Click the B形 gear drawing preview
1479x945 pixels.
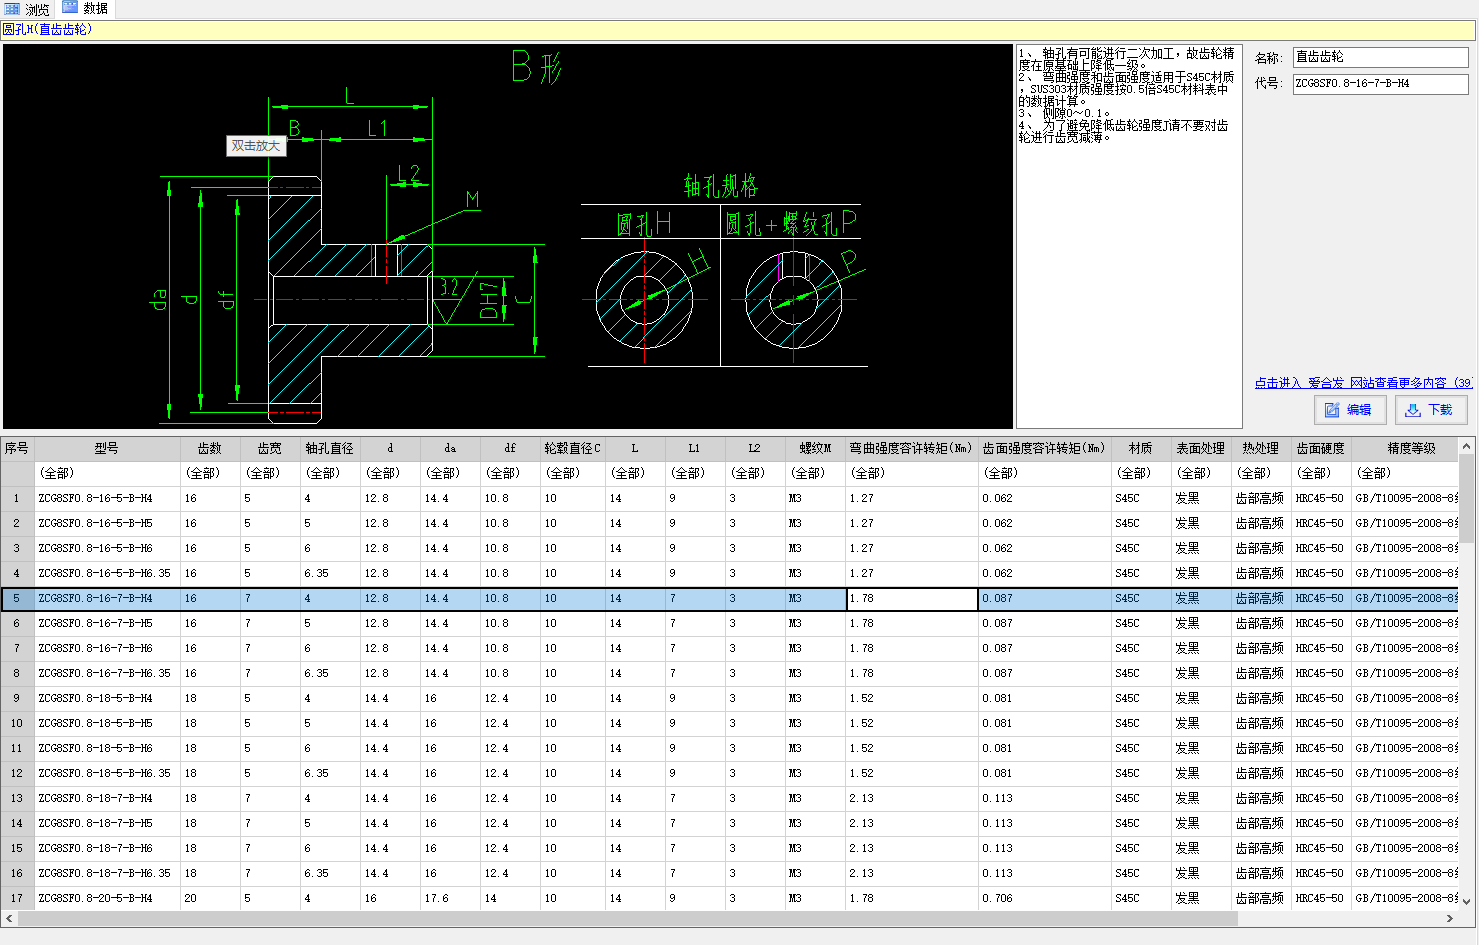coord(507,237)
